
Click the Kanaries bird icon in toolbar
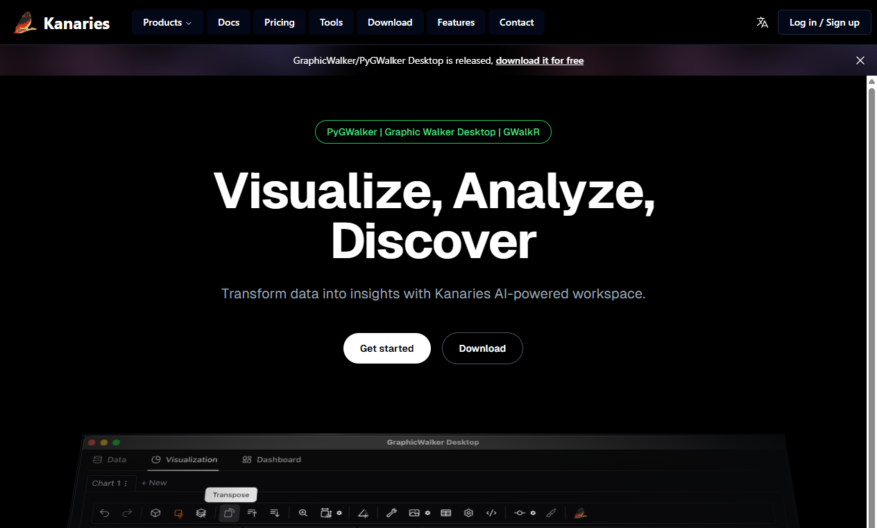point(580,513)
